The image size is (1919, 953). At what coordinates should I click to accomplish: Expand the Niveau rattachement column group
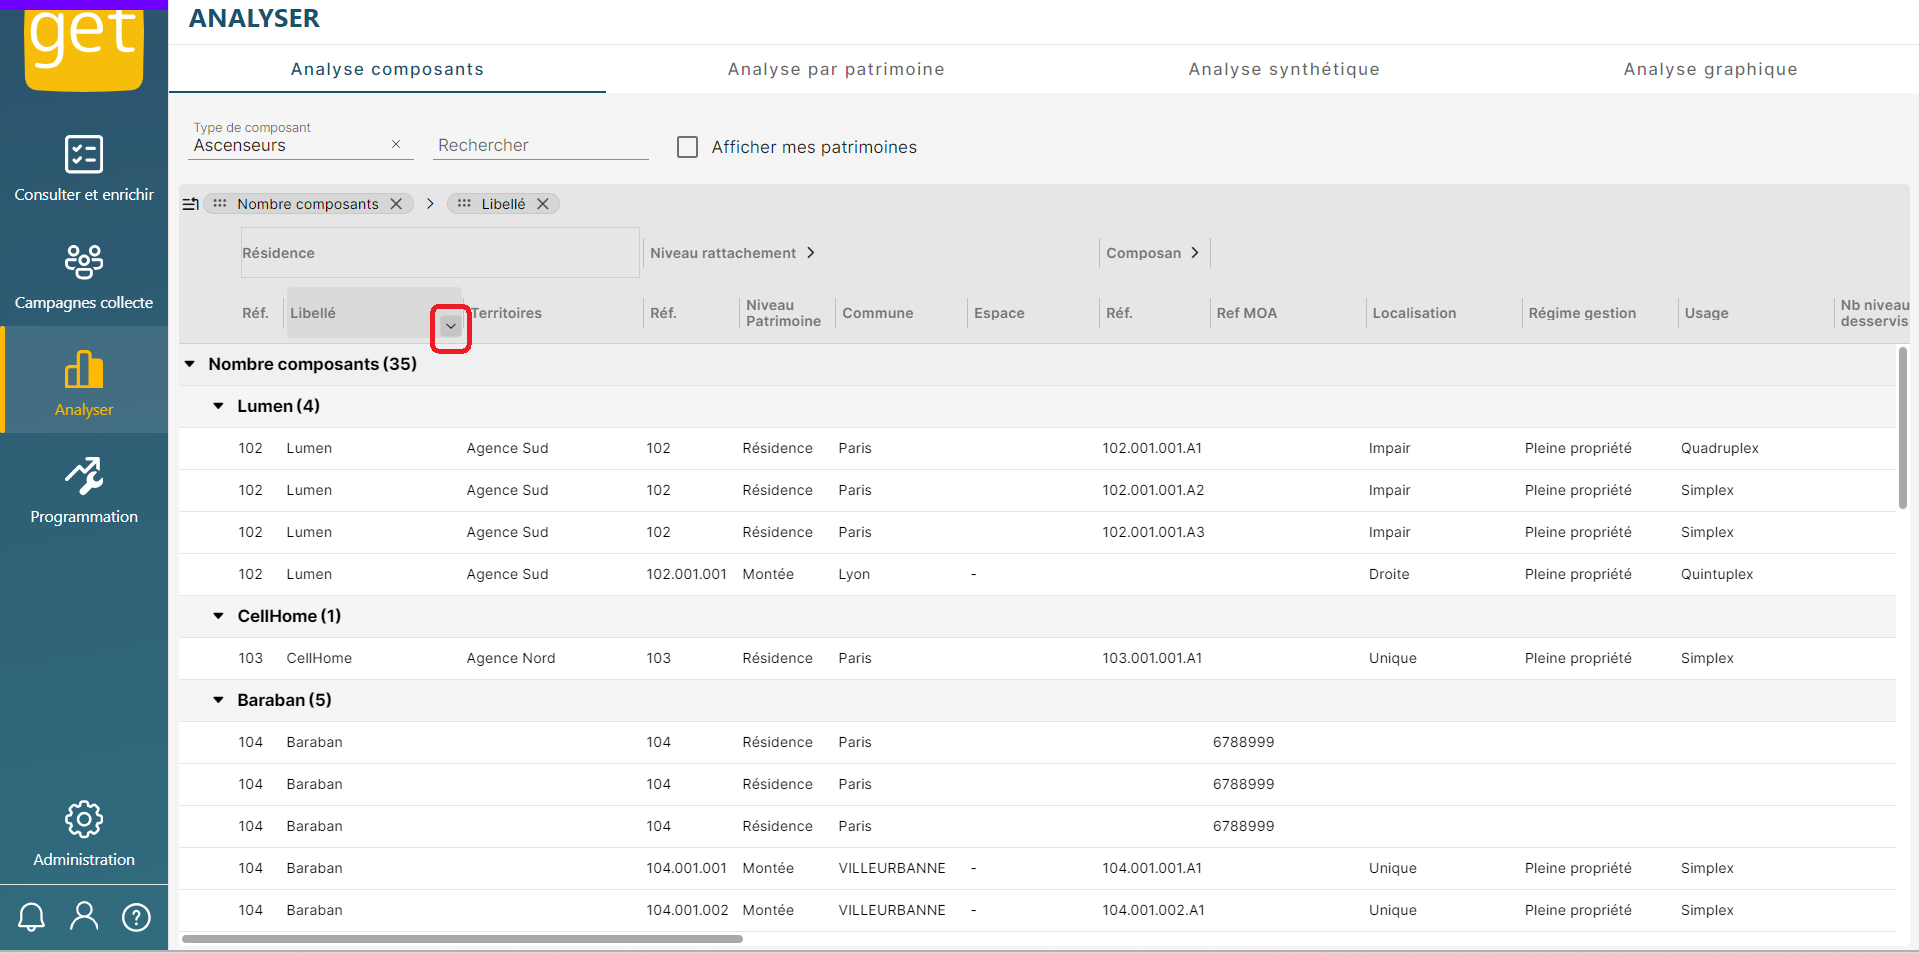click(x=811, y=253)
